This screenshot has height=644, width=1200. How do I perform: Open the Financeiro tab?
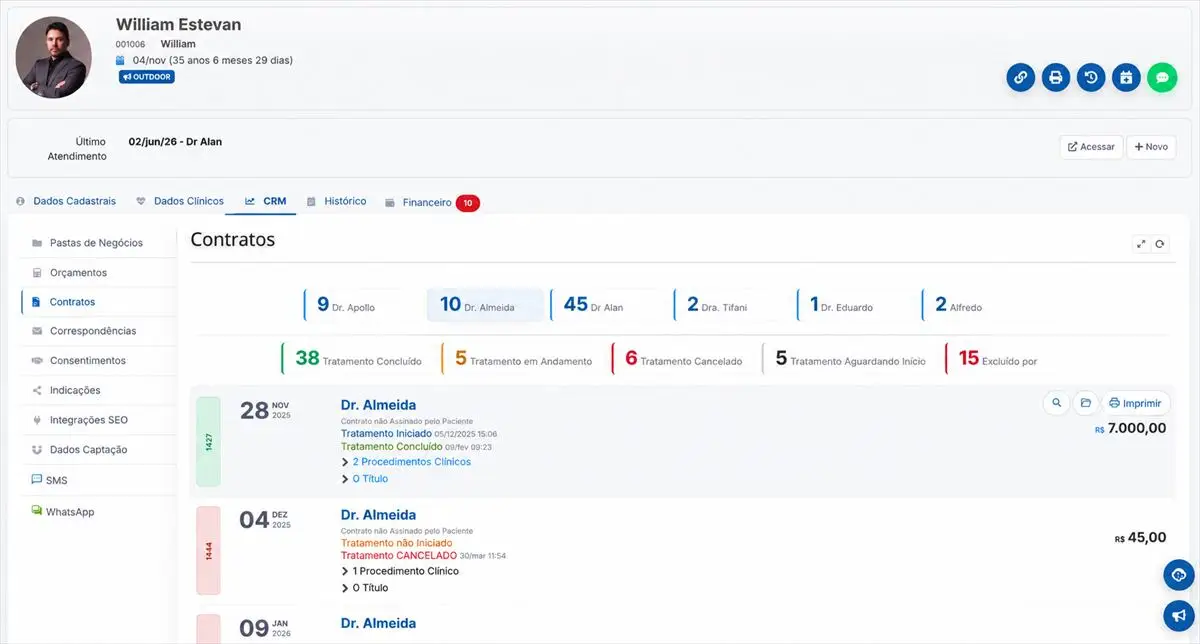point(432,202)
